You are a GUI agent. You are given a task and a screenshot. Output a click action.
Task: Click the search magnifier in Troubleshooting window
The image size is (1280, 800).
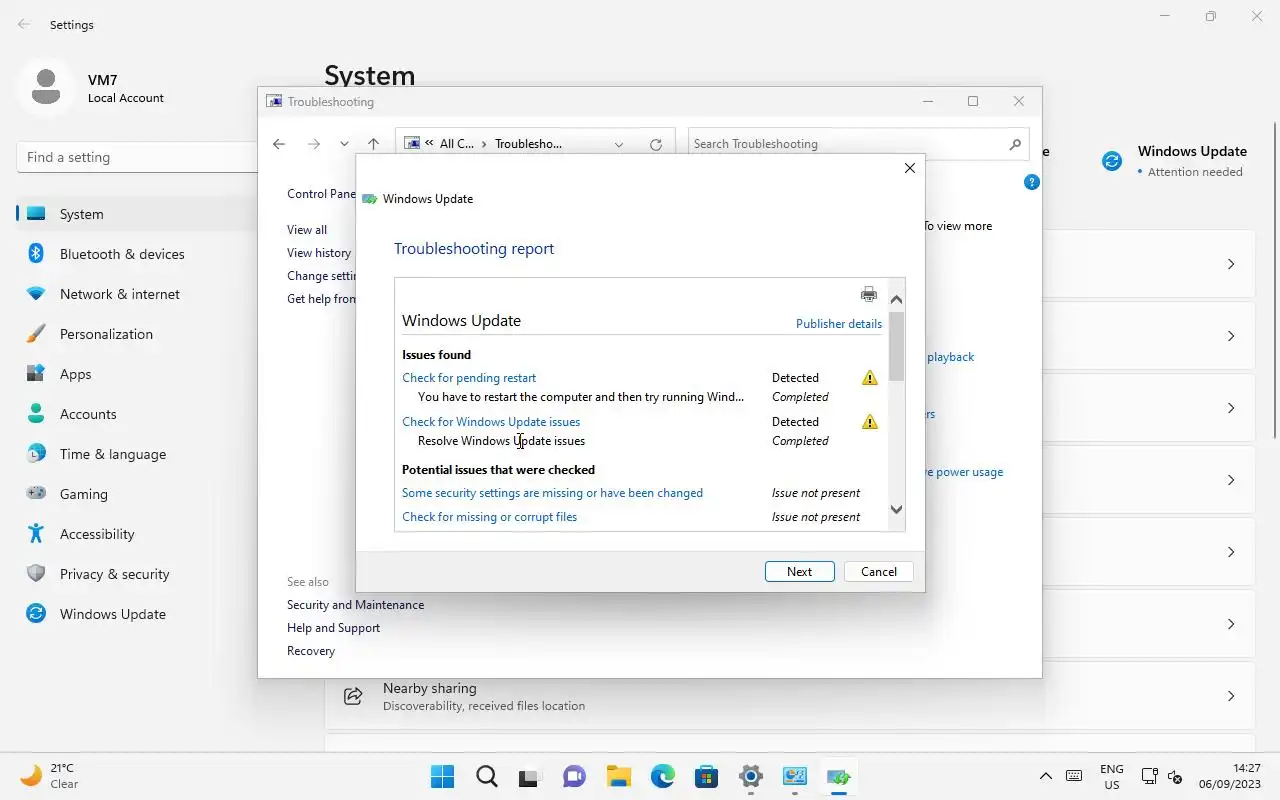pyautogui.click(x=1015, y=144)
